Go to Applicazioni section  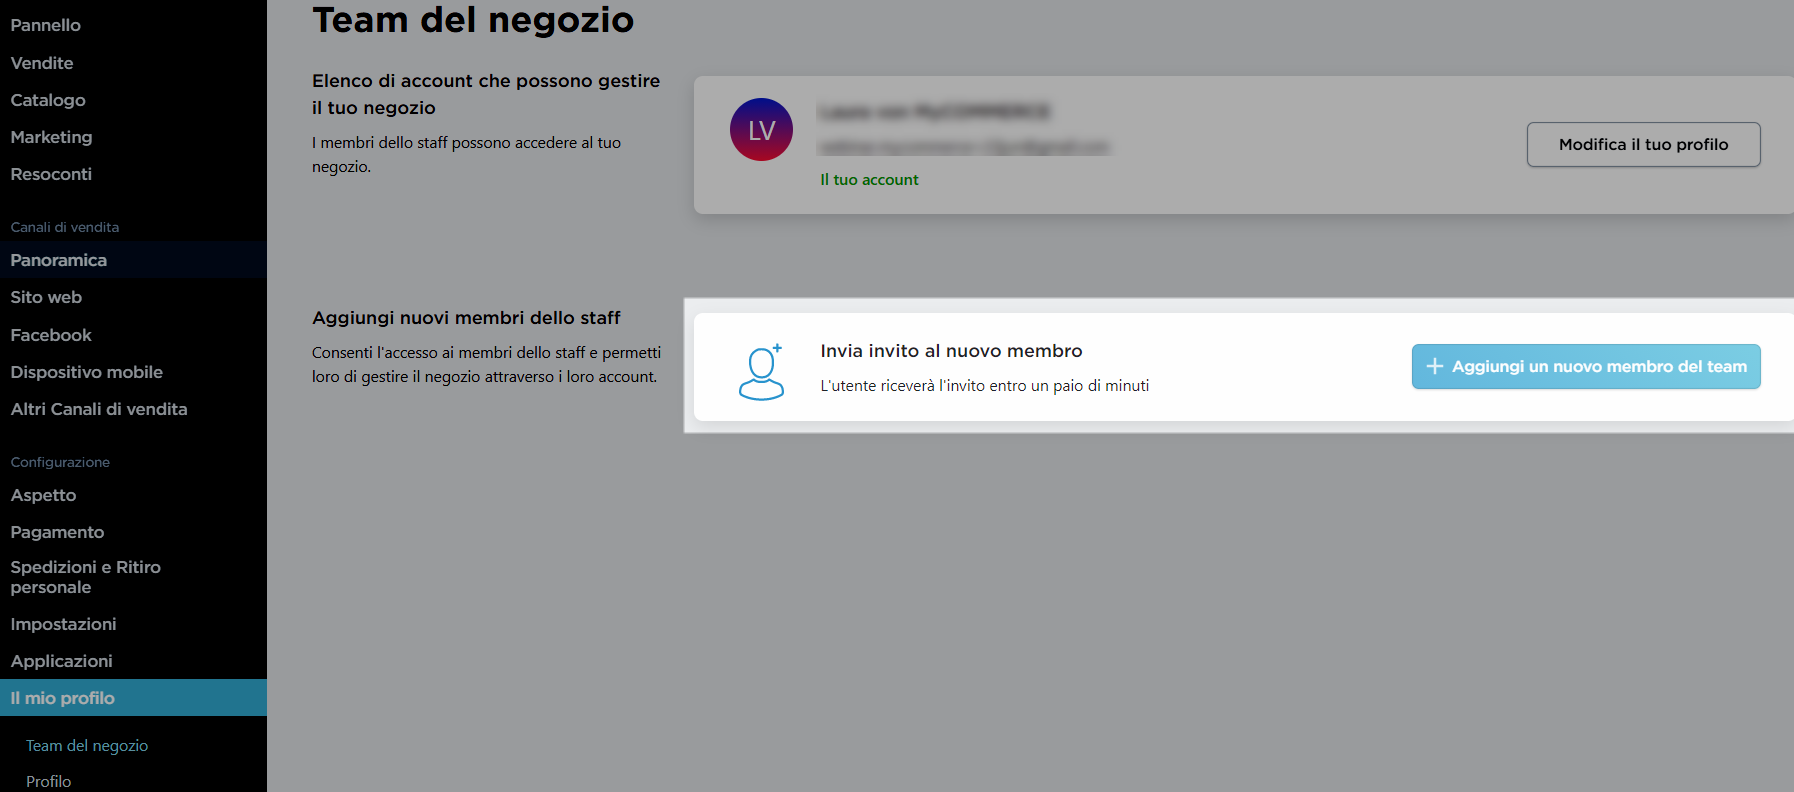[x=61, y=661]
